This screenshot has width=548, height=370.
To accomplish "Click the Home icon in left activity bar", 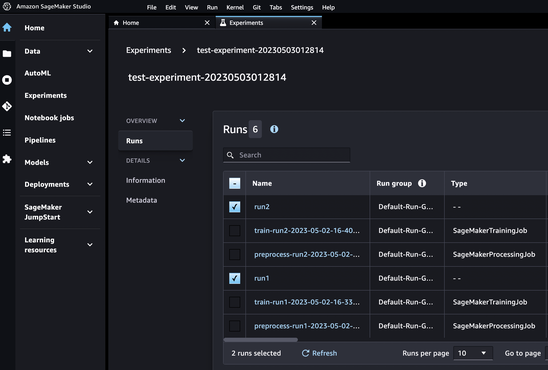I will (7, 28).
